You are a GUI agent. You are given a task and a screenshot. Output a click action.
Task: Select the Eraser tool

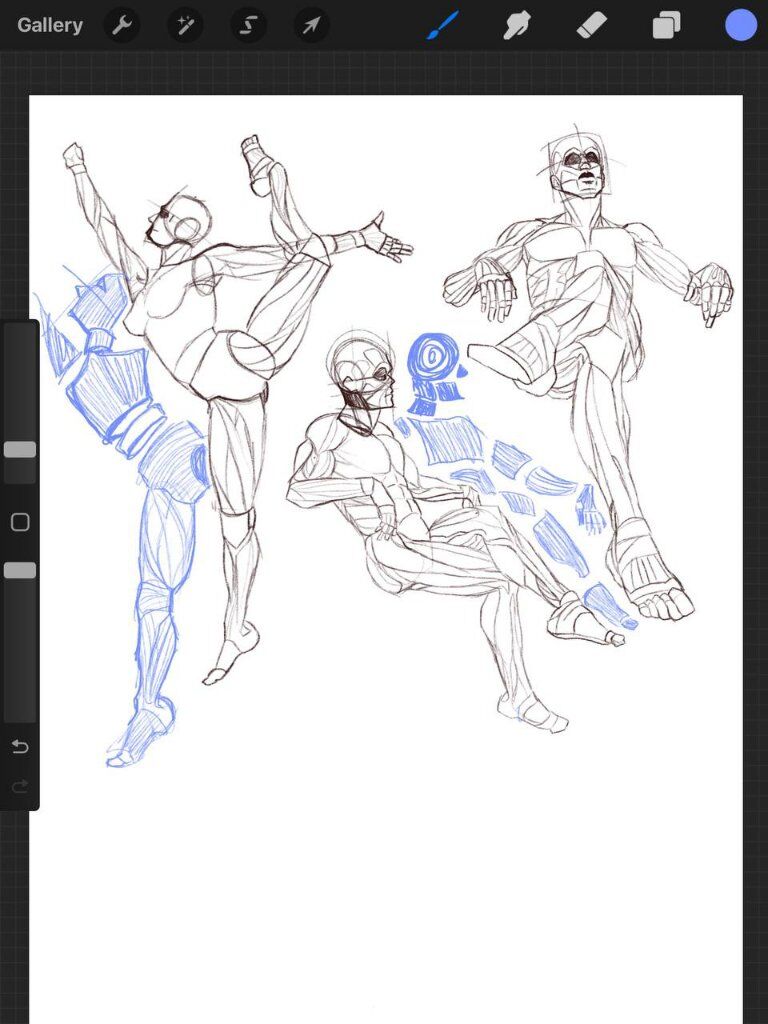(x=592, y=25)
